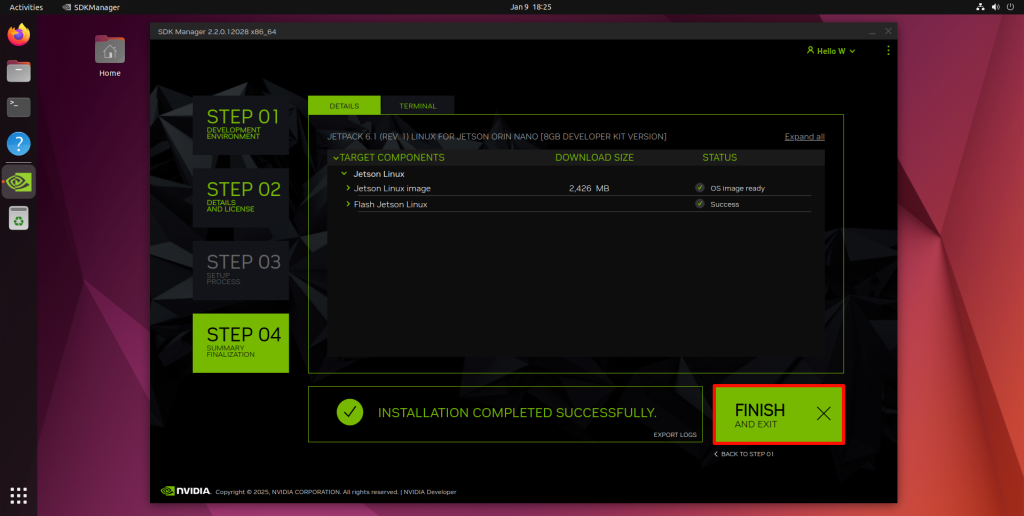Click the NVIDIA SDK Manager dock icon

pyautogui.click(x=18, y=181)
